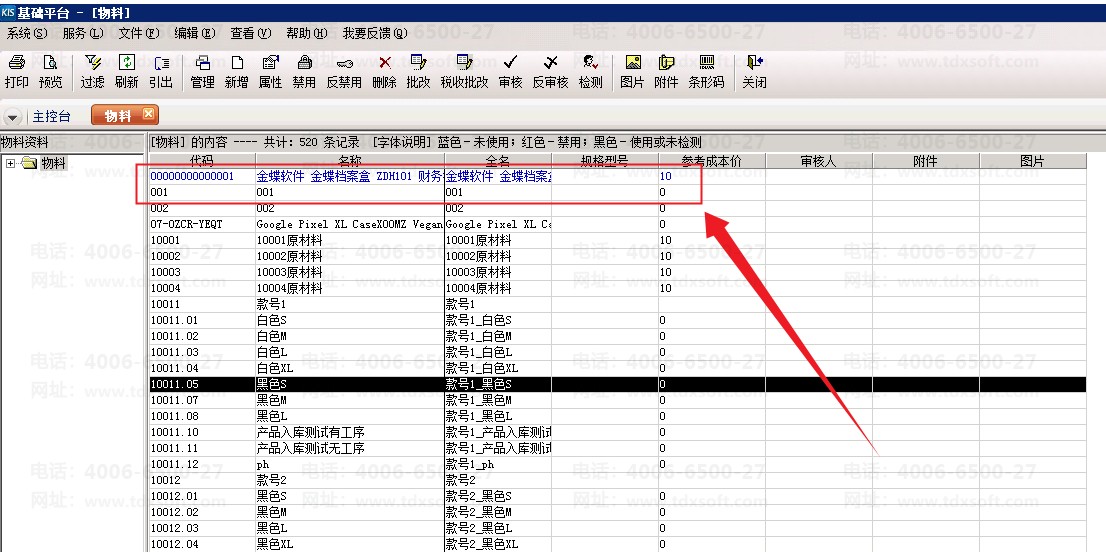
Task: Click the 参考成本价 column header
Action: click(711, 160)
